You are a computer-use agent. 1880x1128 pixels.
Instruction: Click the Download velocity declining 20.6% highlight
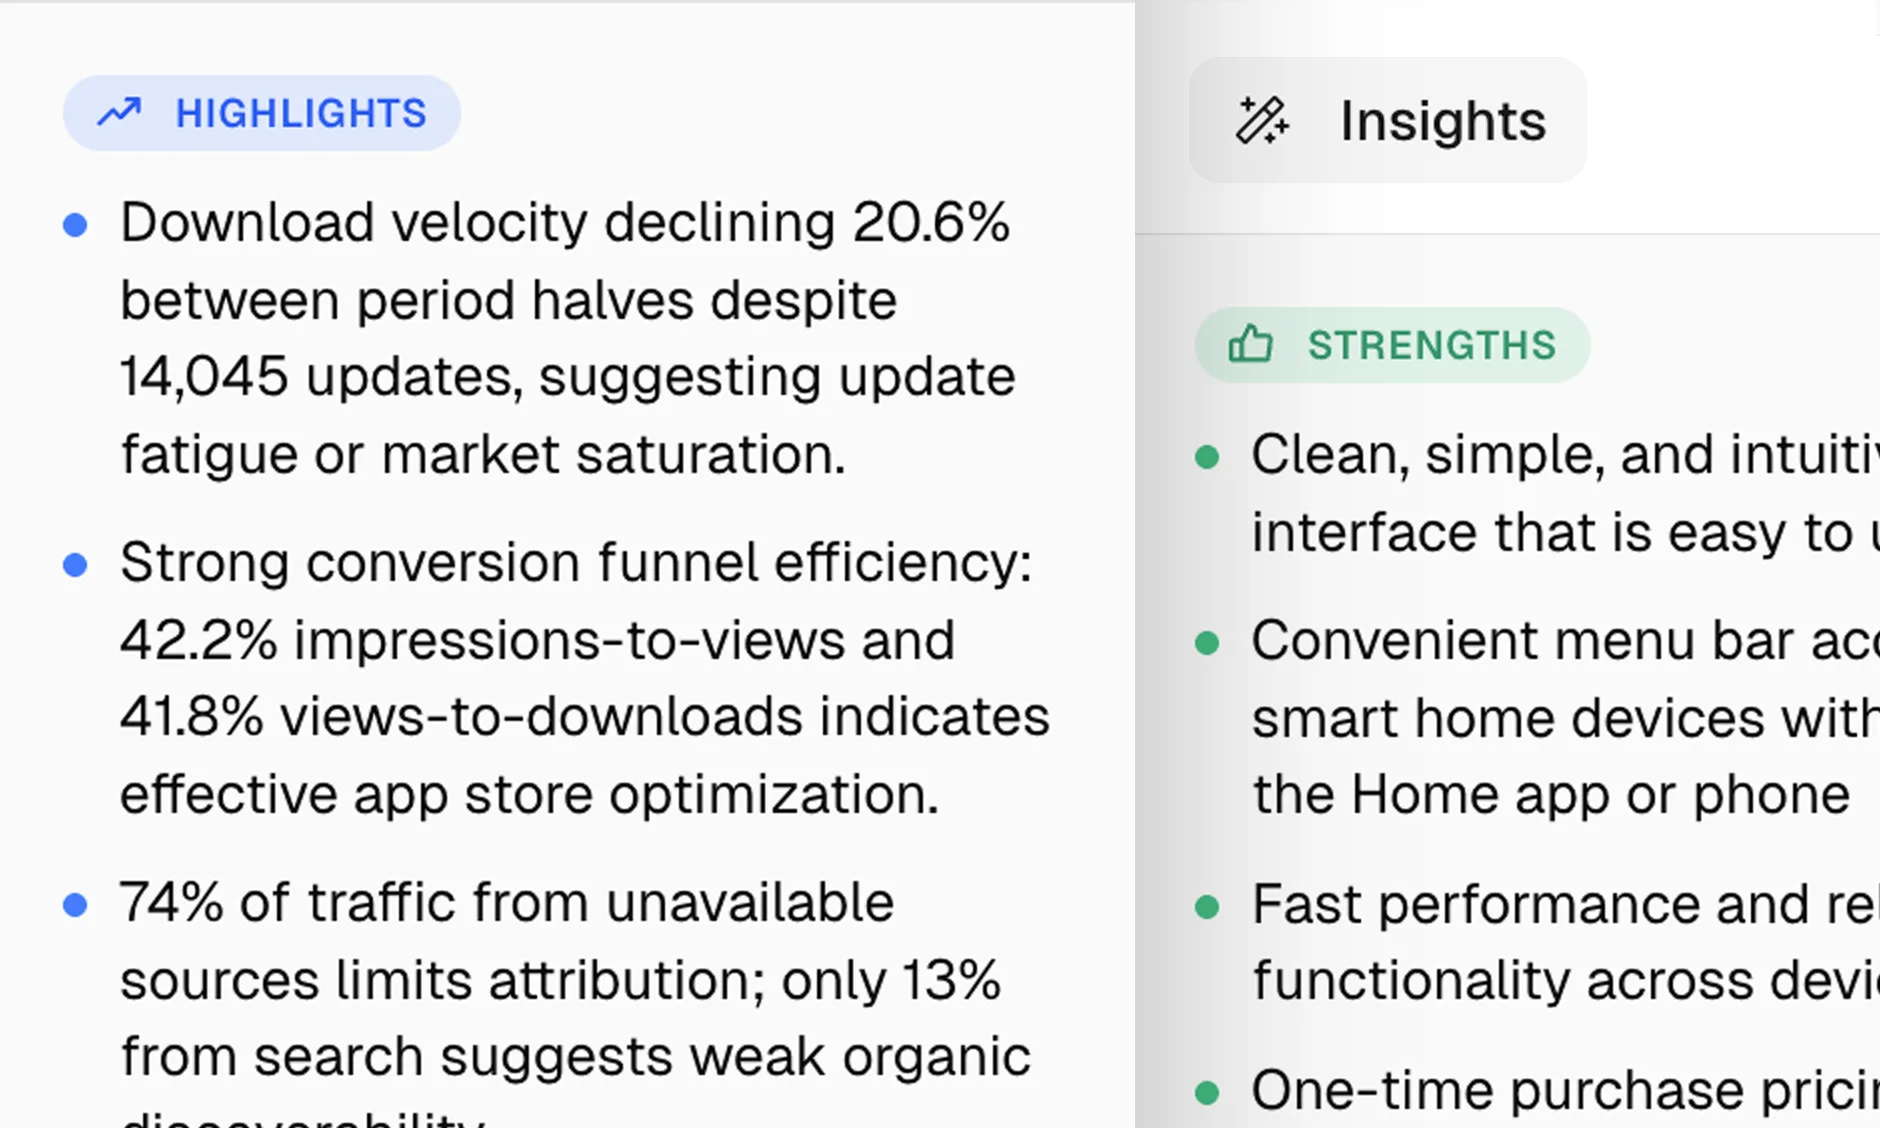tap(566, 338)
